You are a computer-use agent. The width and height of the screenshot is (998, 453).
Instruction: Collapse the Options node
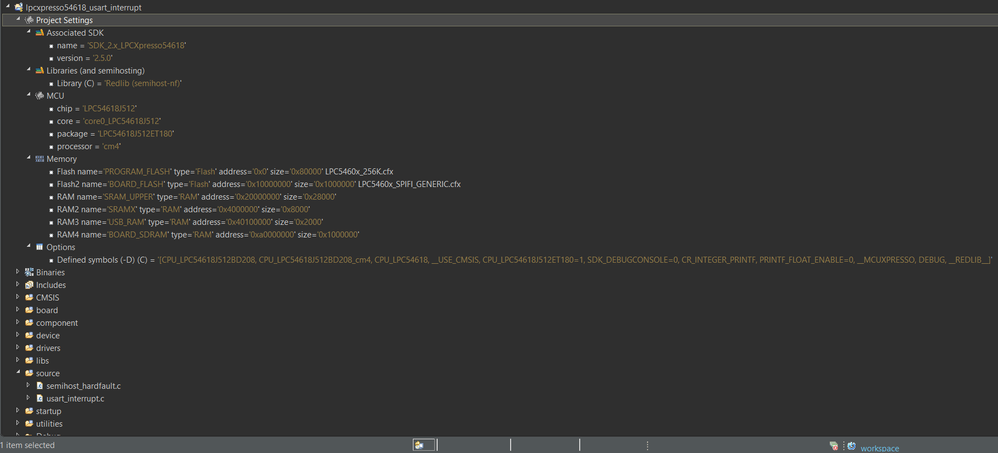(29, 247)
